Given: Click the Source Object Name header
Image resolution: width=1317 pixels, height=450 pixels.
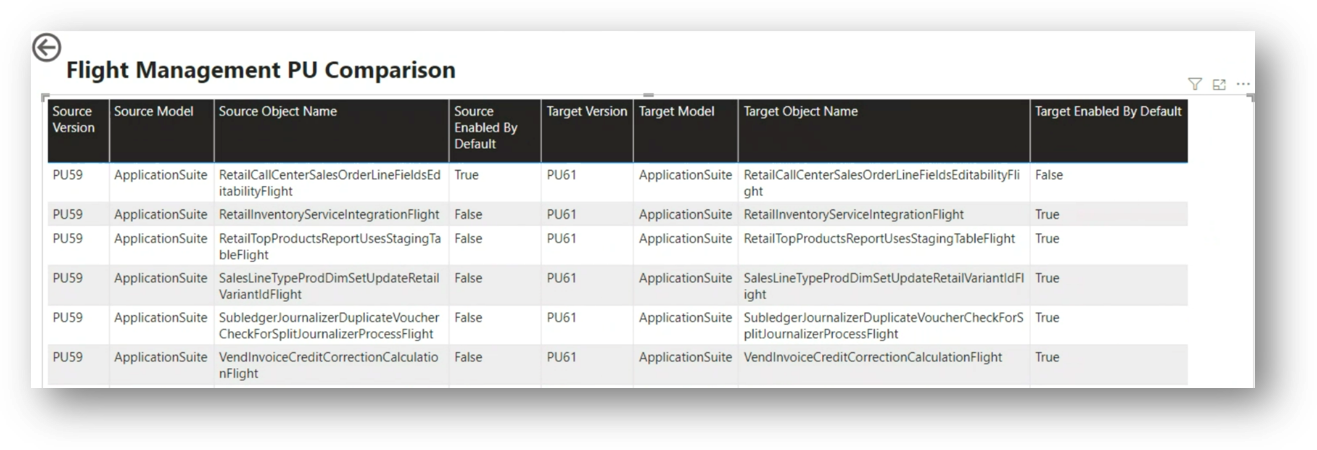Looking at the screenshot, I should 278,112.
